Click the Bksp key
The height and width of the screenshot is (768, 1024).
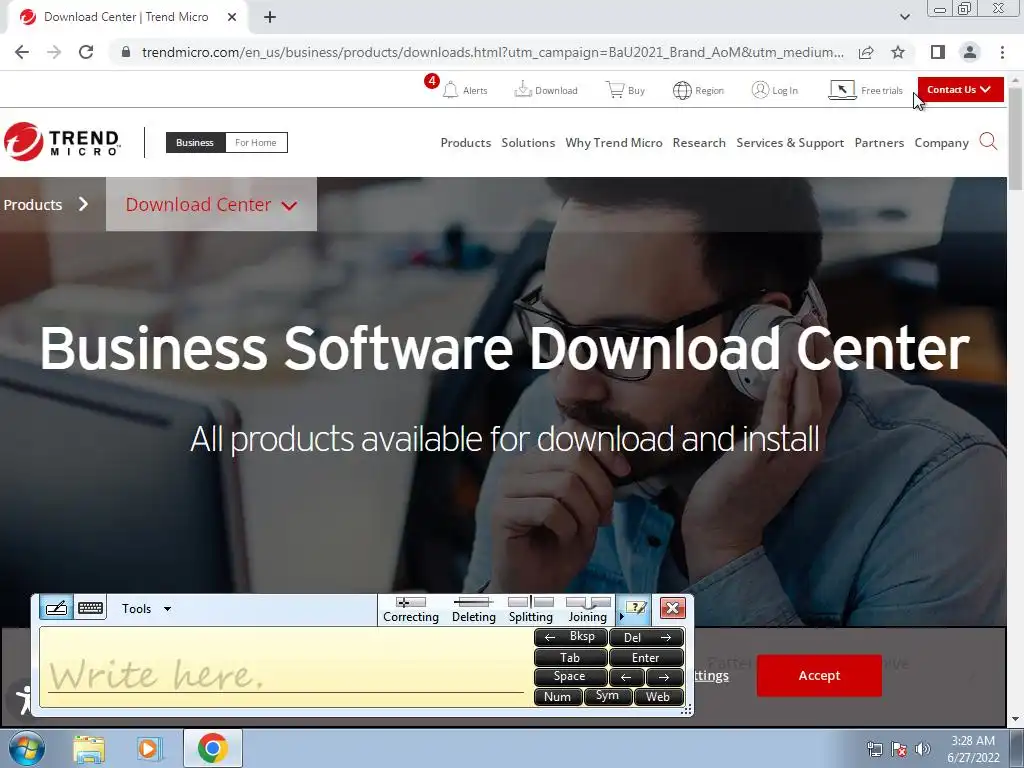click(x=571, y=637)
